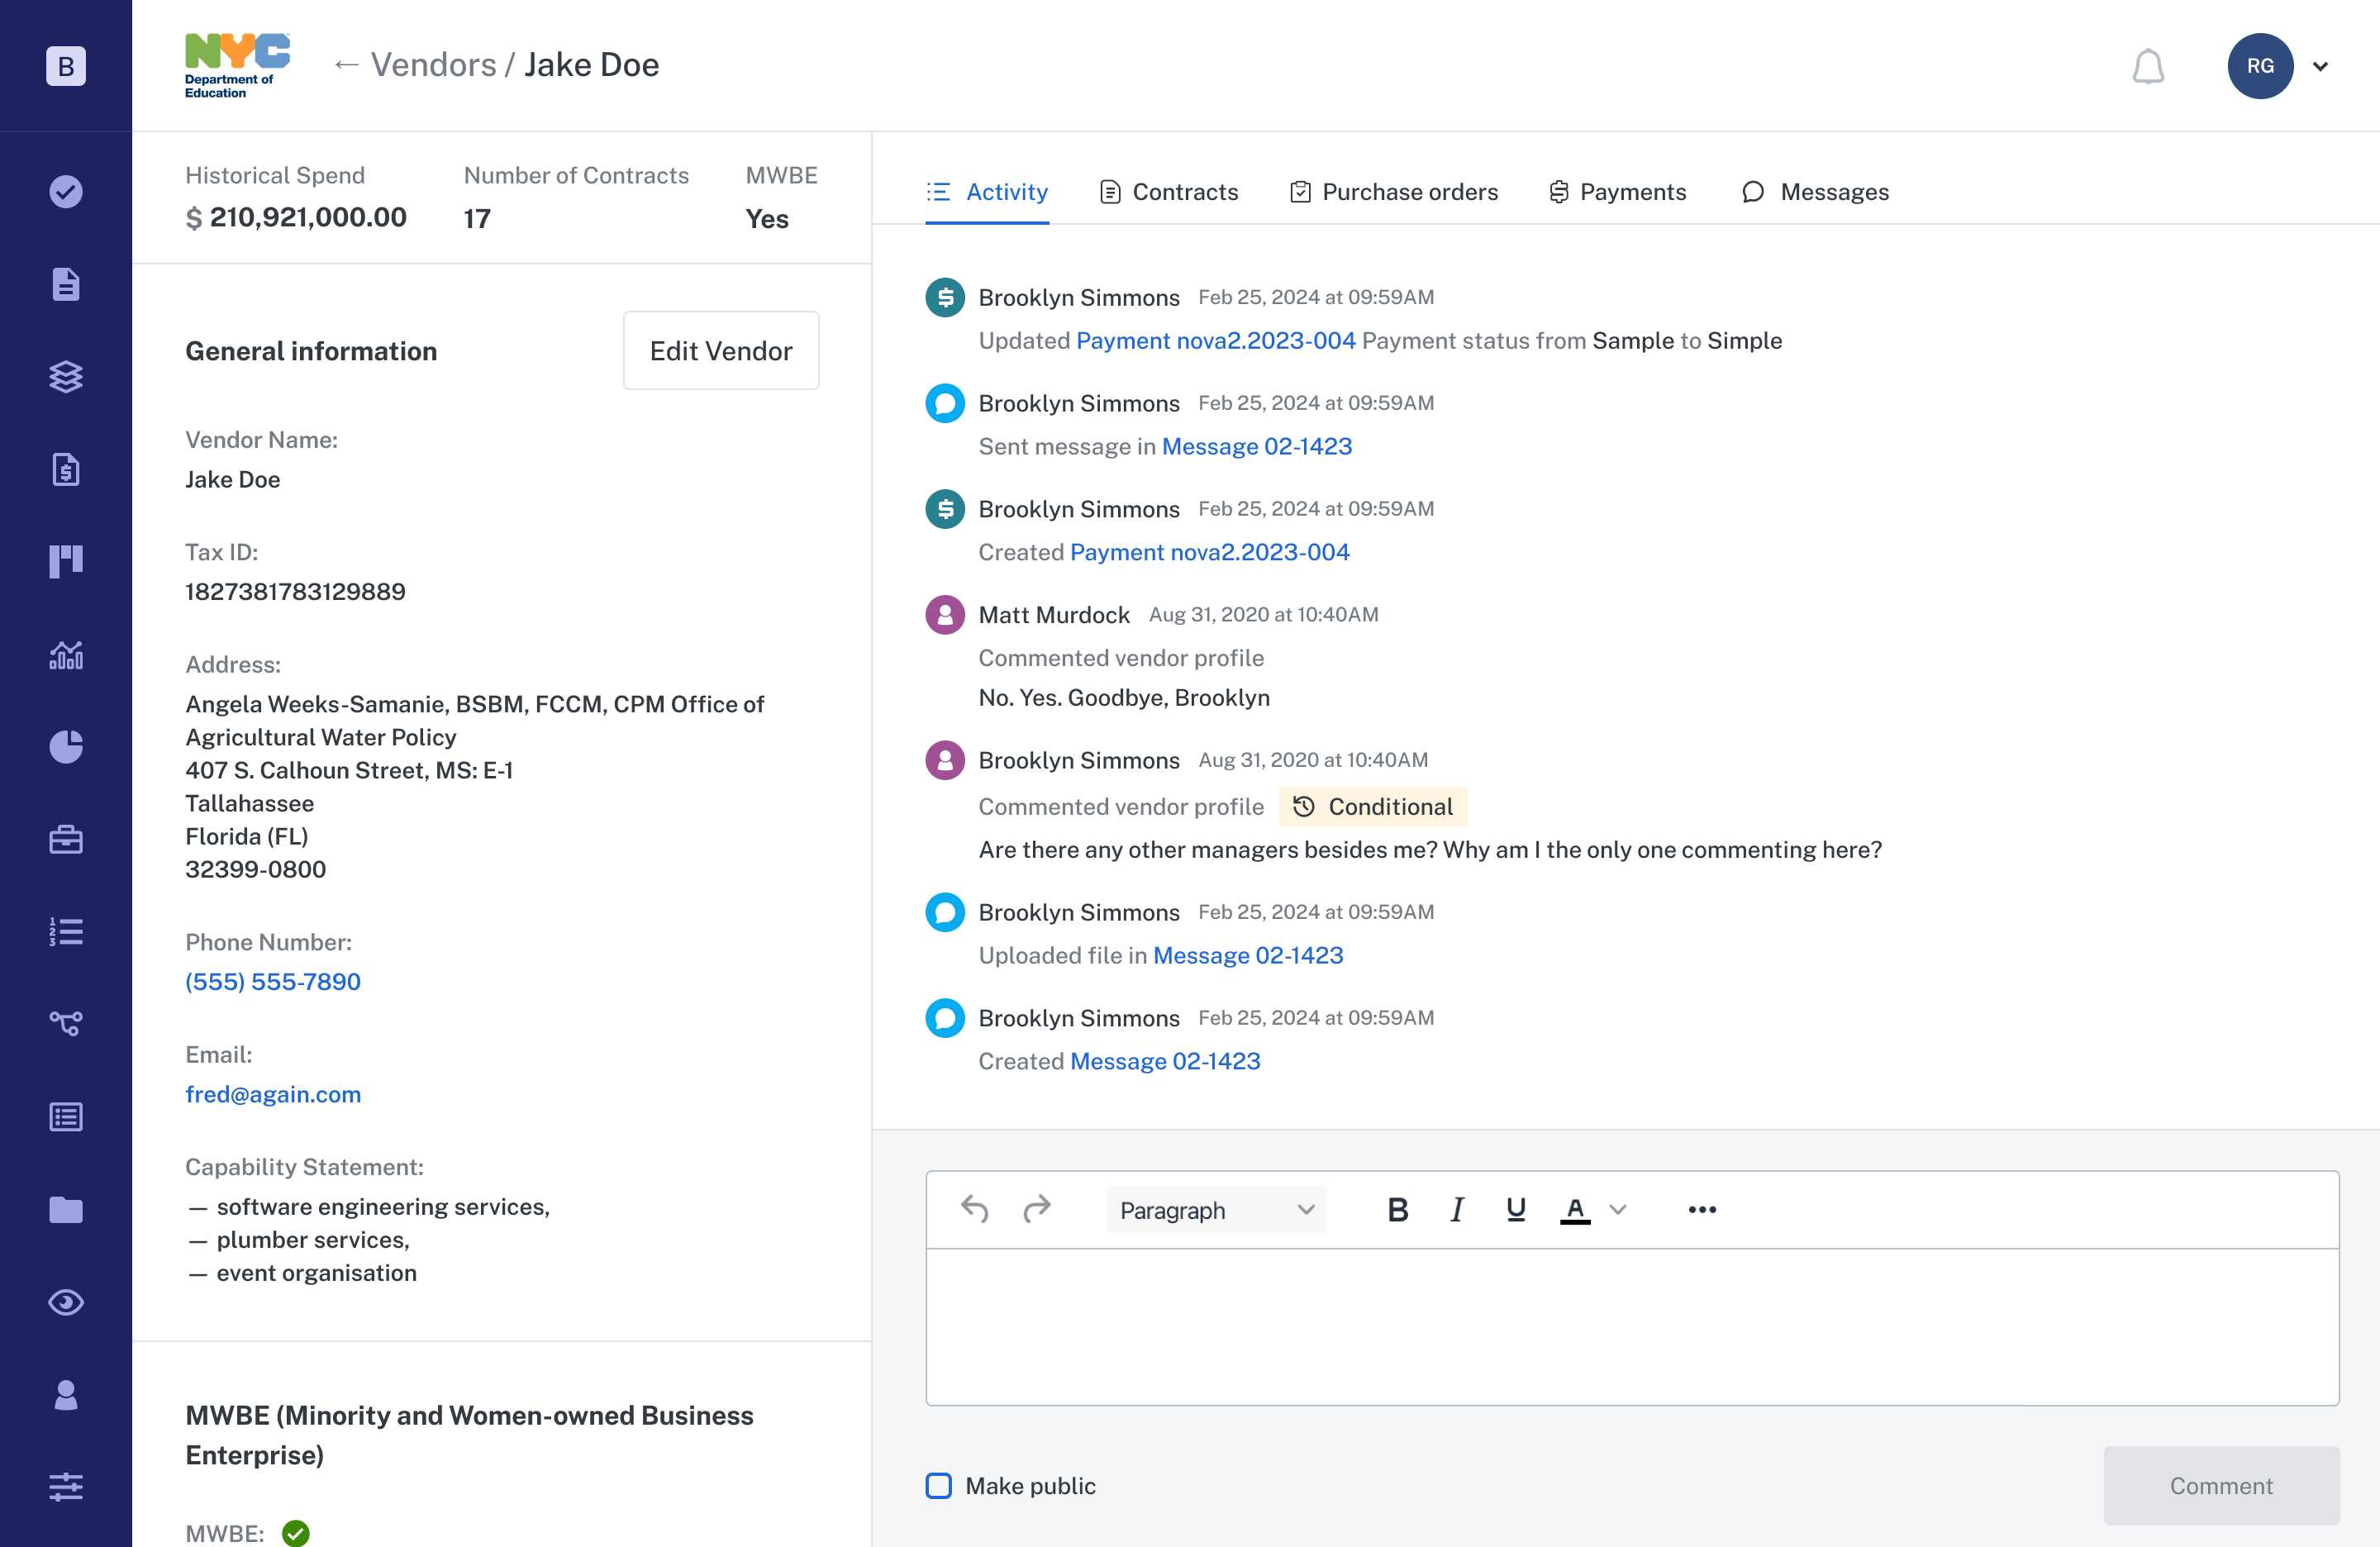Switch to the Purchase orders tab
This screenshot has height=1547, width=2380.
tap(1393, 191)
